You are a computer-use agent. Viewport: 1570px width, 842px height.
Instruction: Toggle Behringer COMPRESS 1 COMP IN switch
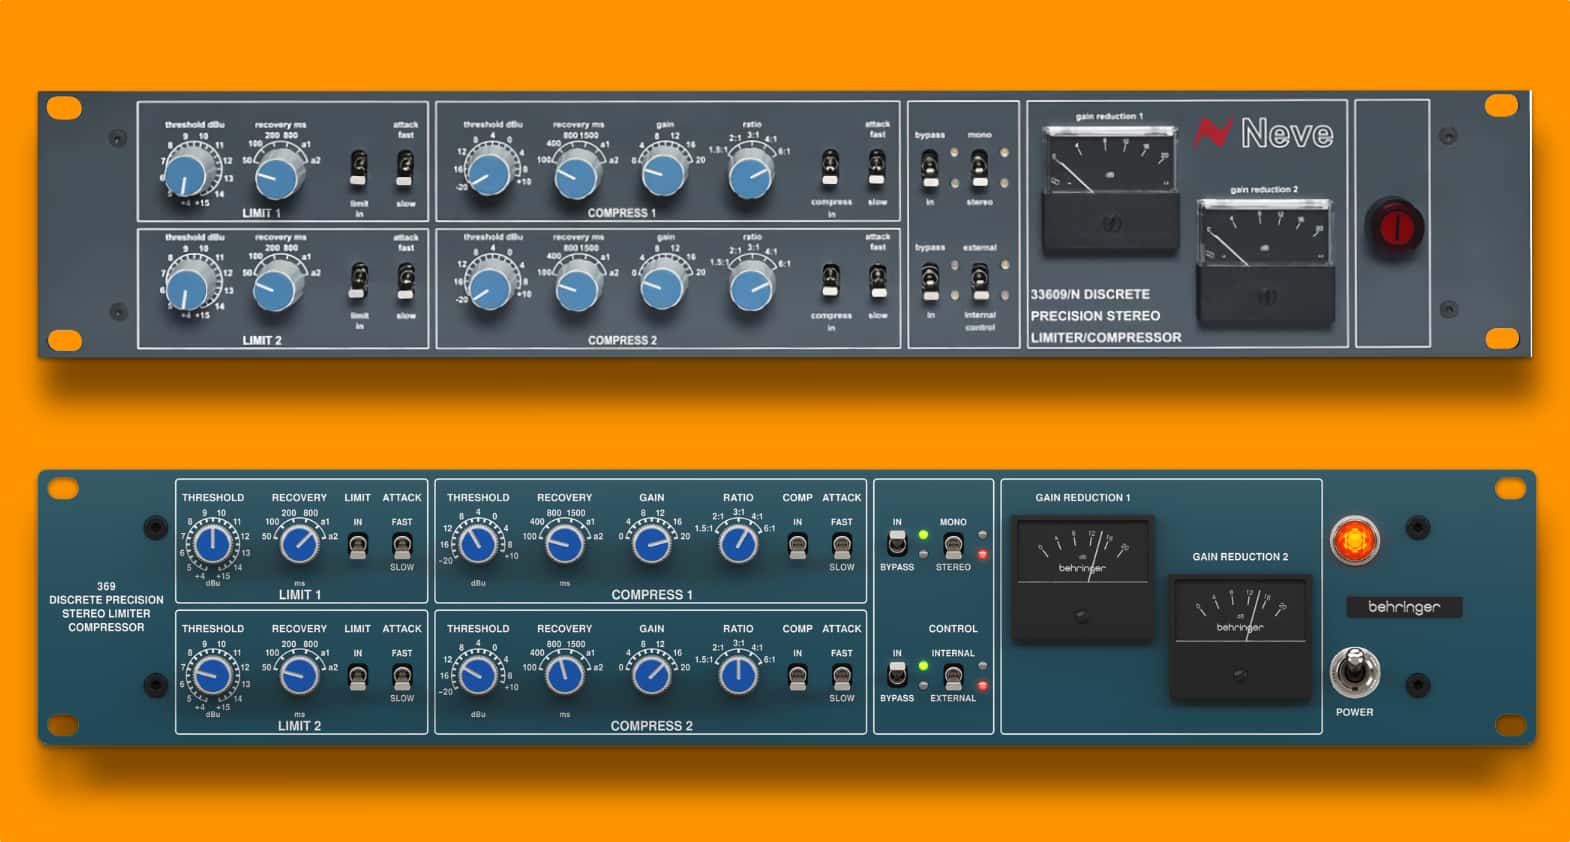(x=797, y=546)
